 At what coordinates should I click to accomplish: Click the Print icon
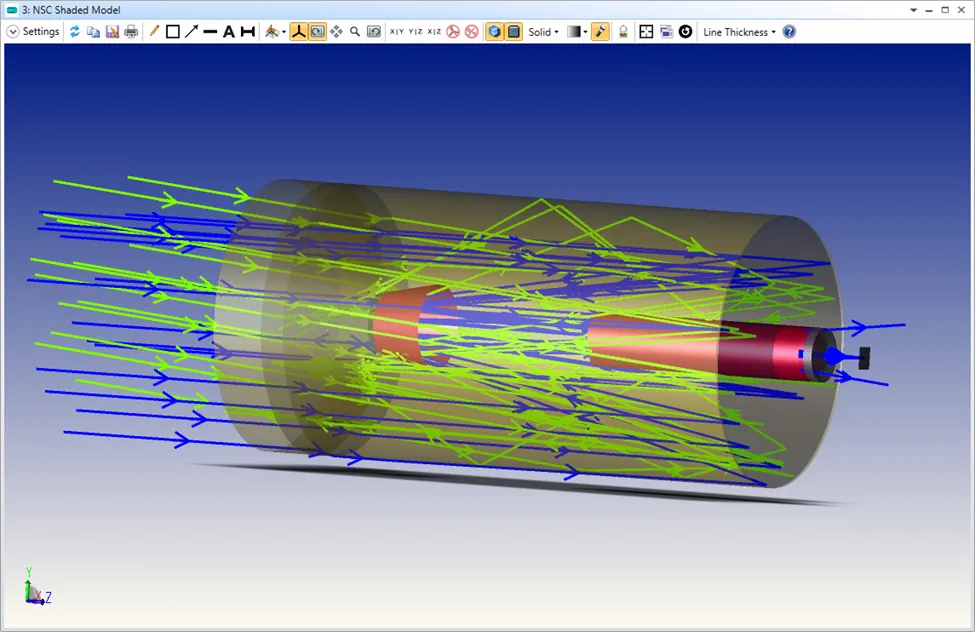point(131,32)
